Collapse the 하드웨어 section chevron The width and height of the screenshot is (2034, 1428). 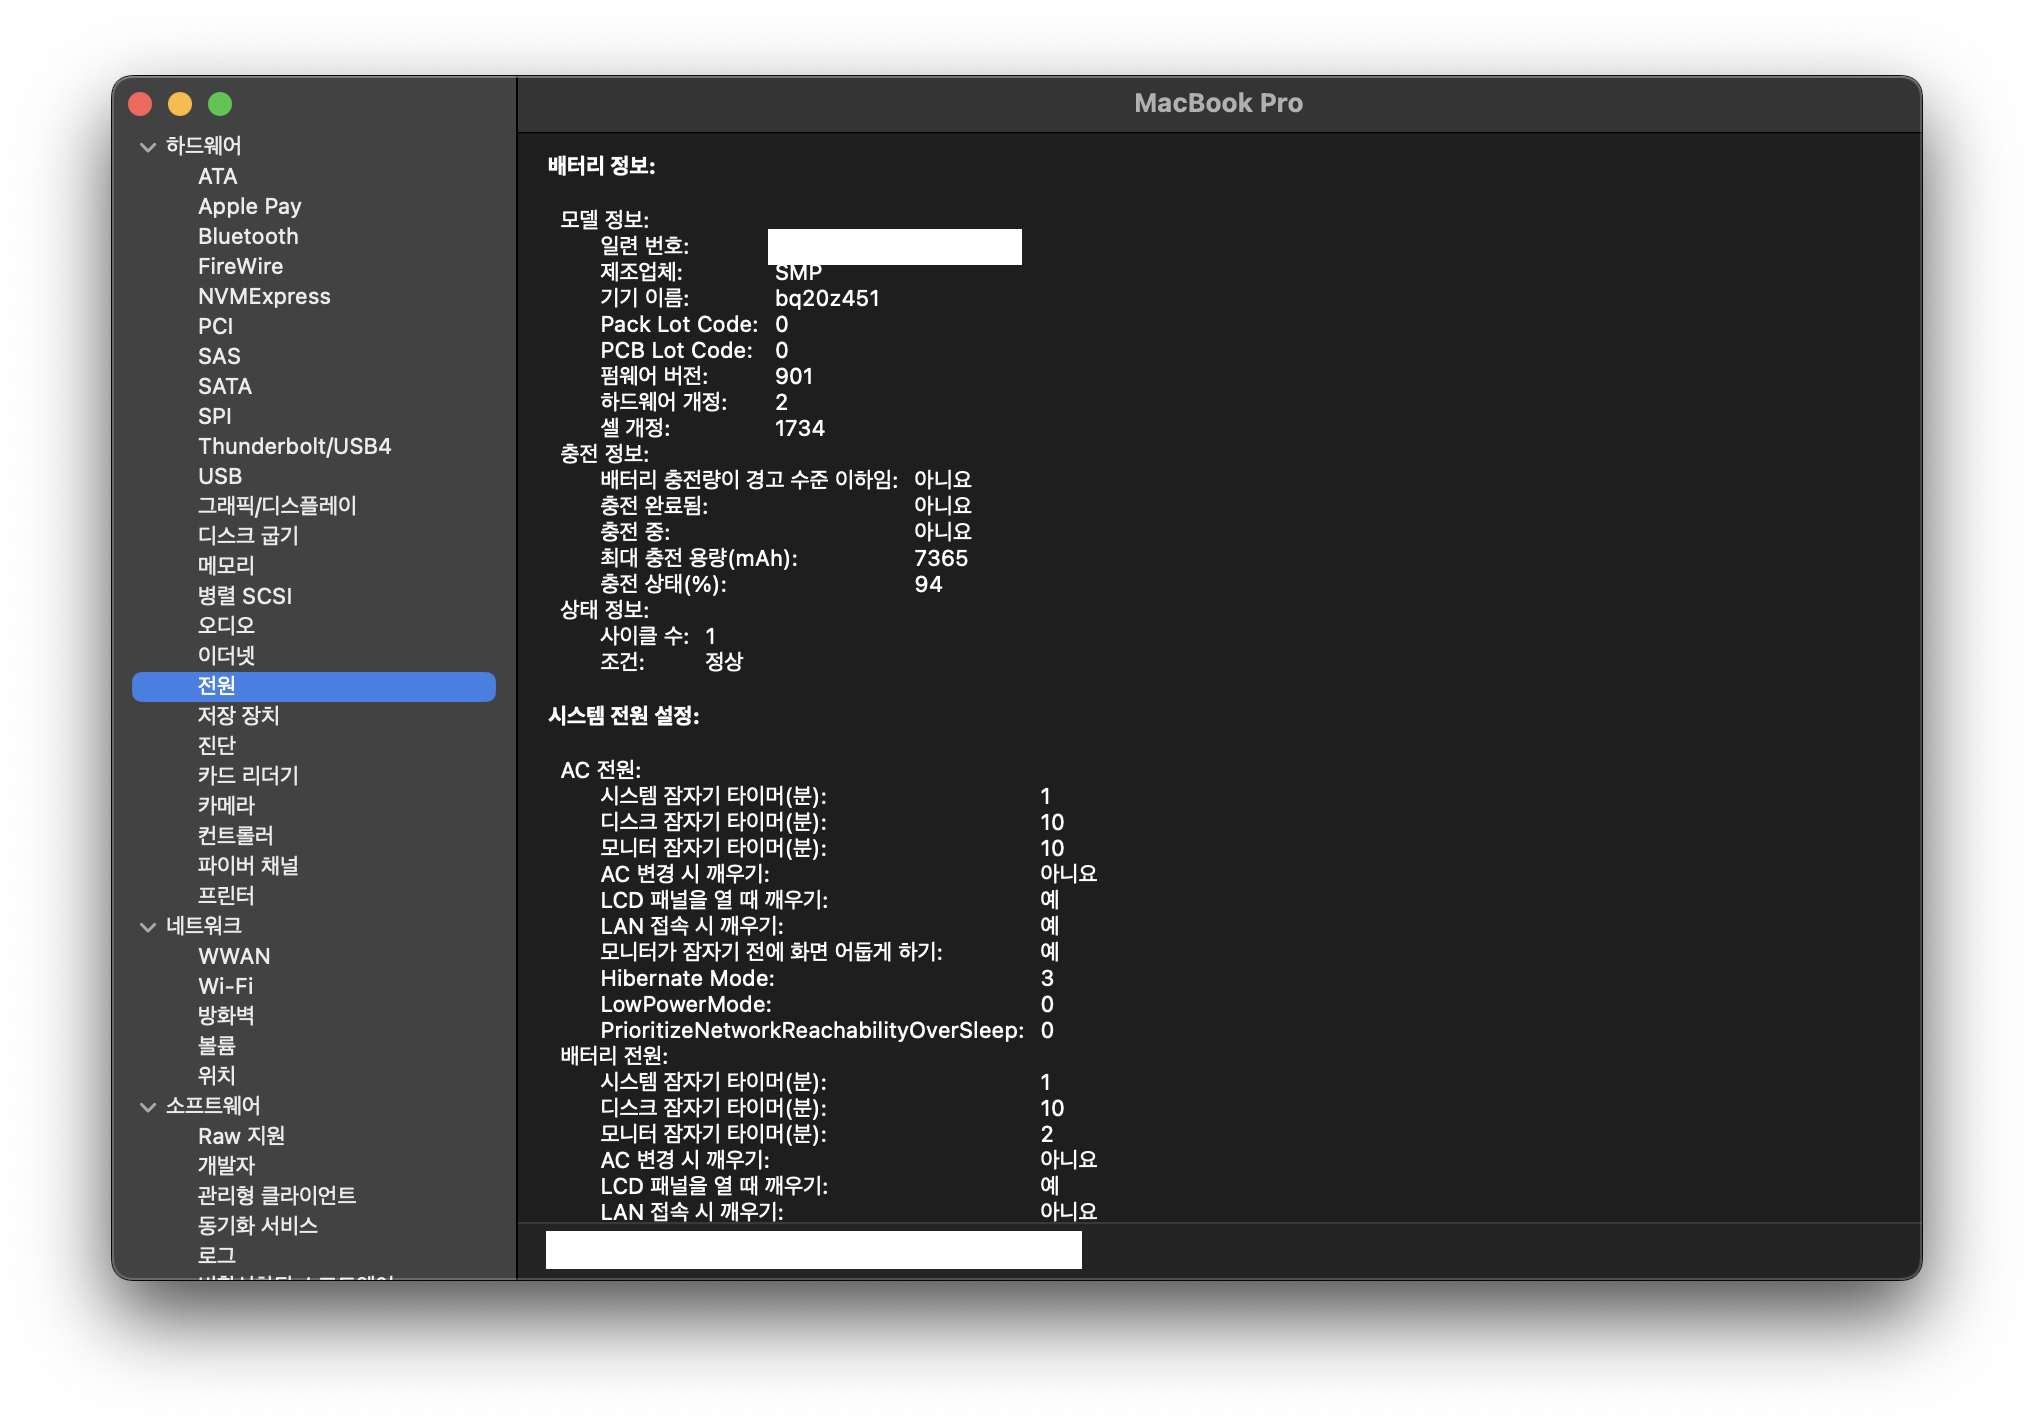click(148, 147)
